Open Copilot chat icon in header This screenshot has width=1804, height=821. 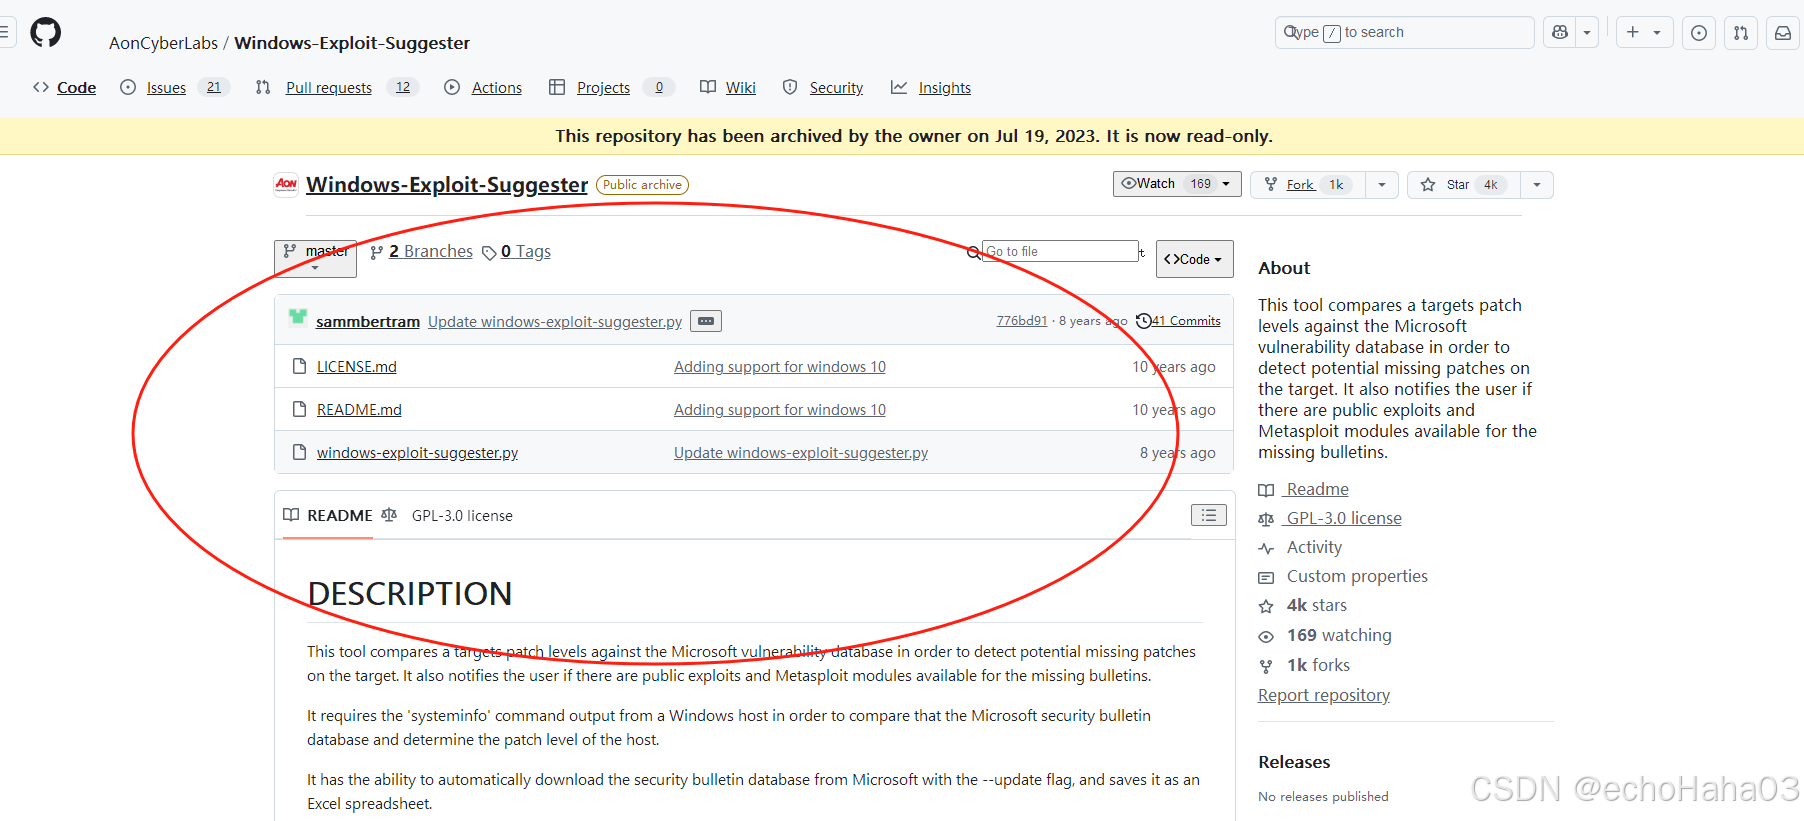pos(1560,32)
